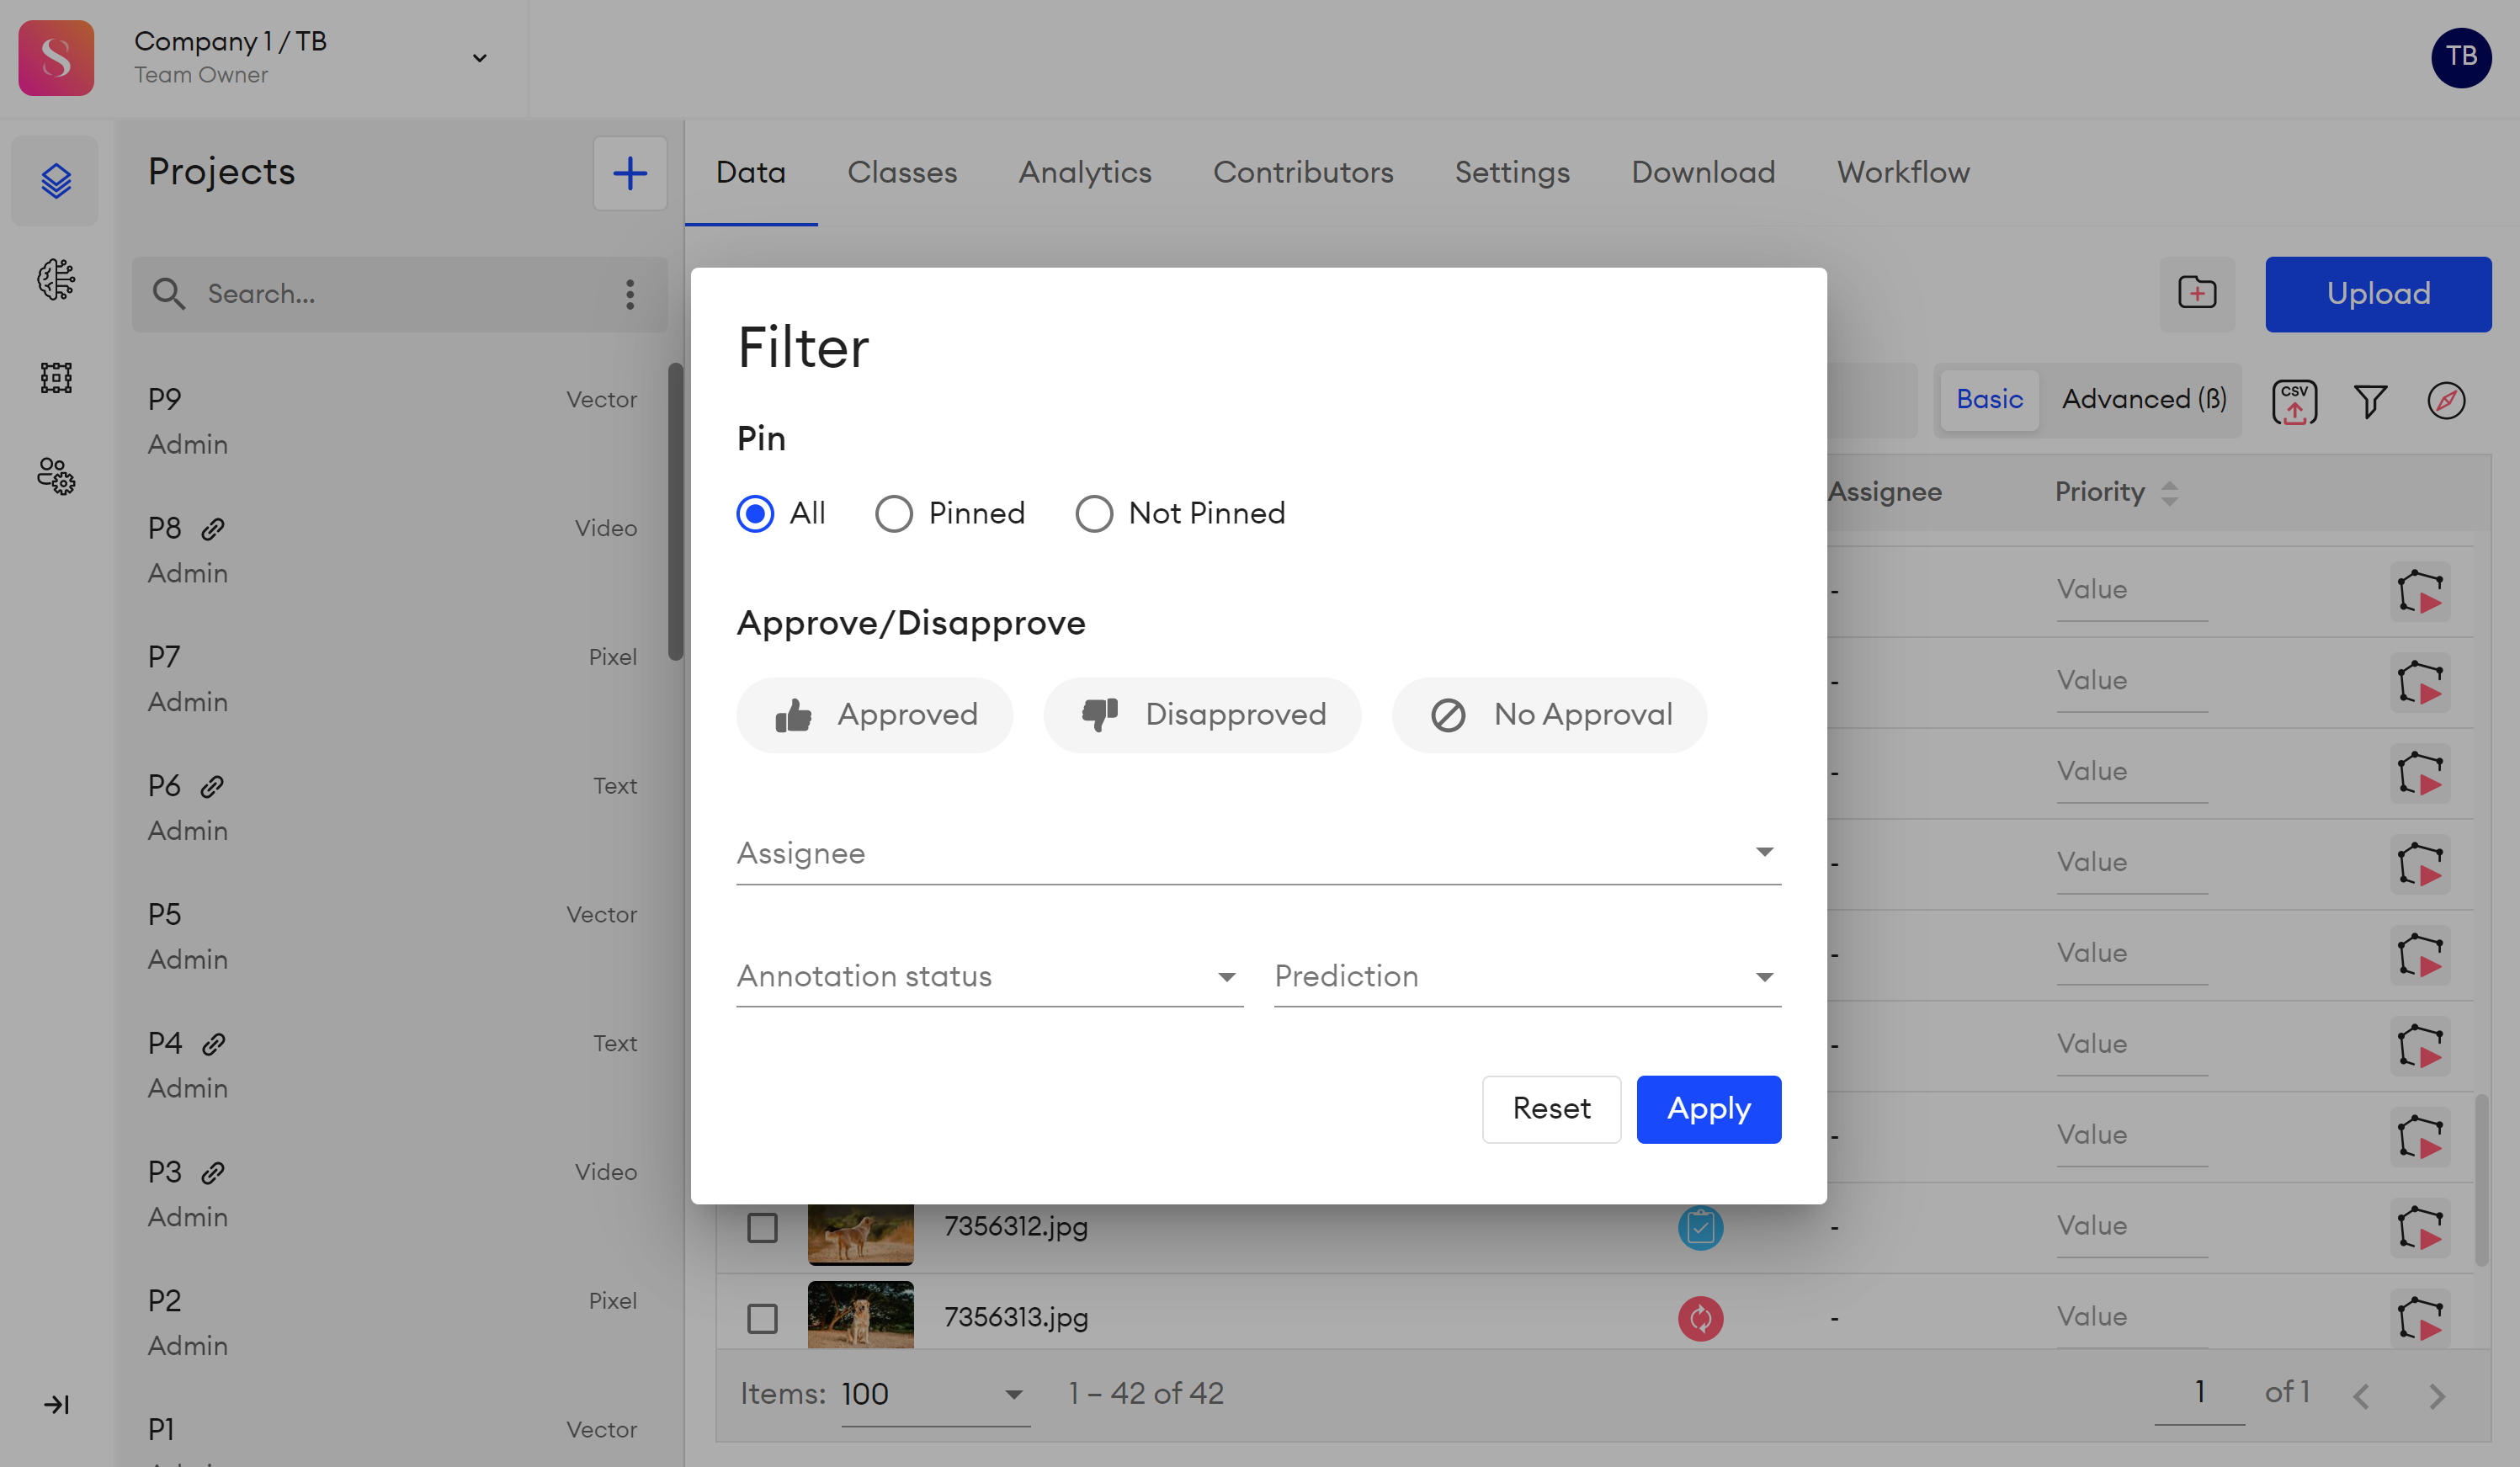The image size is (2520, 1467).
Task: Toggle the Approved filter chip
Action: tap(875, 715)
